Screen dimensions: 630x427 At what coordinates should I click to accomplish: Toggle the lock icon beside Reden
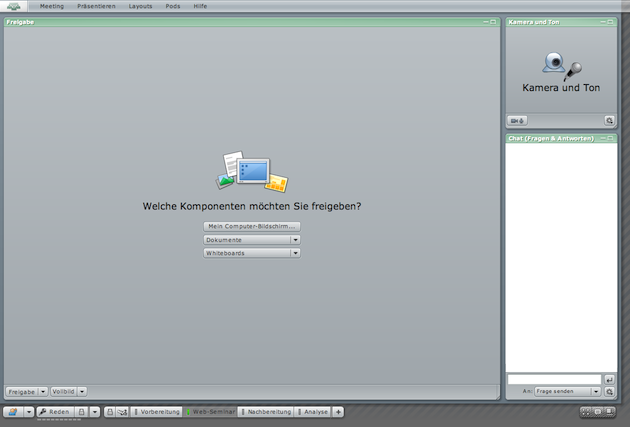point(81,412)
